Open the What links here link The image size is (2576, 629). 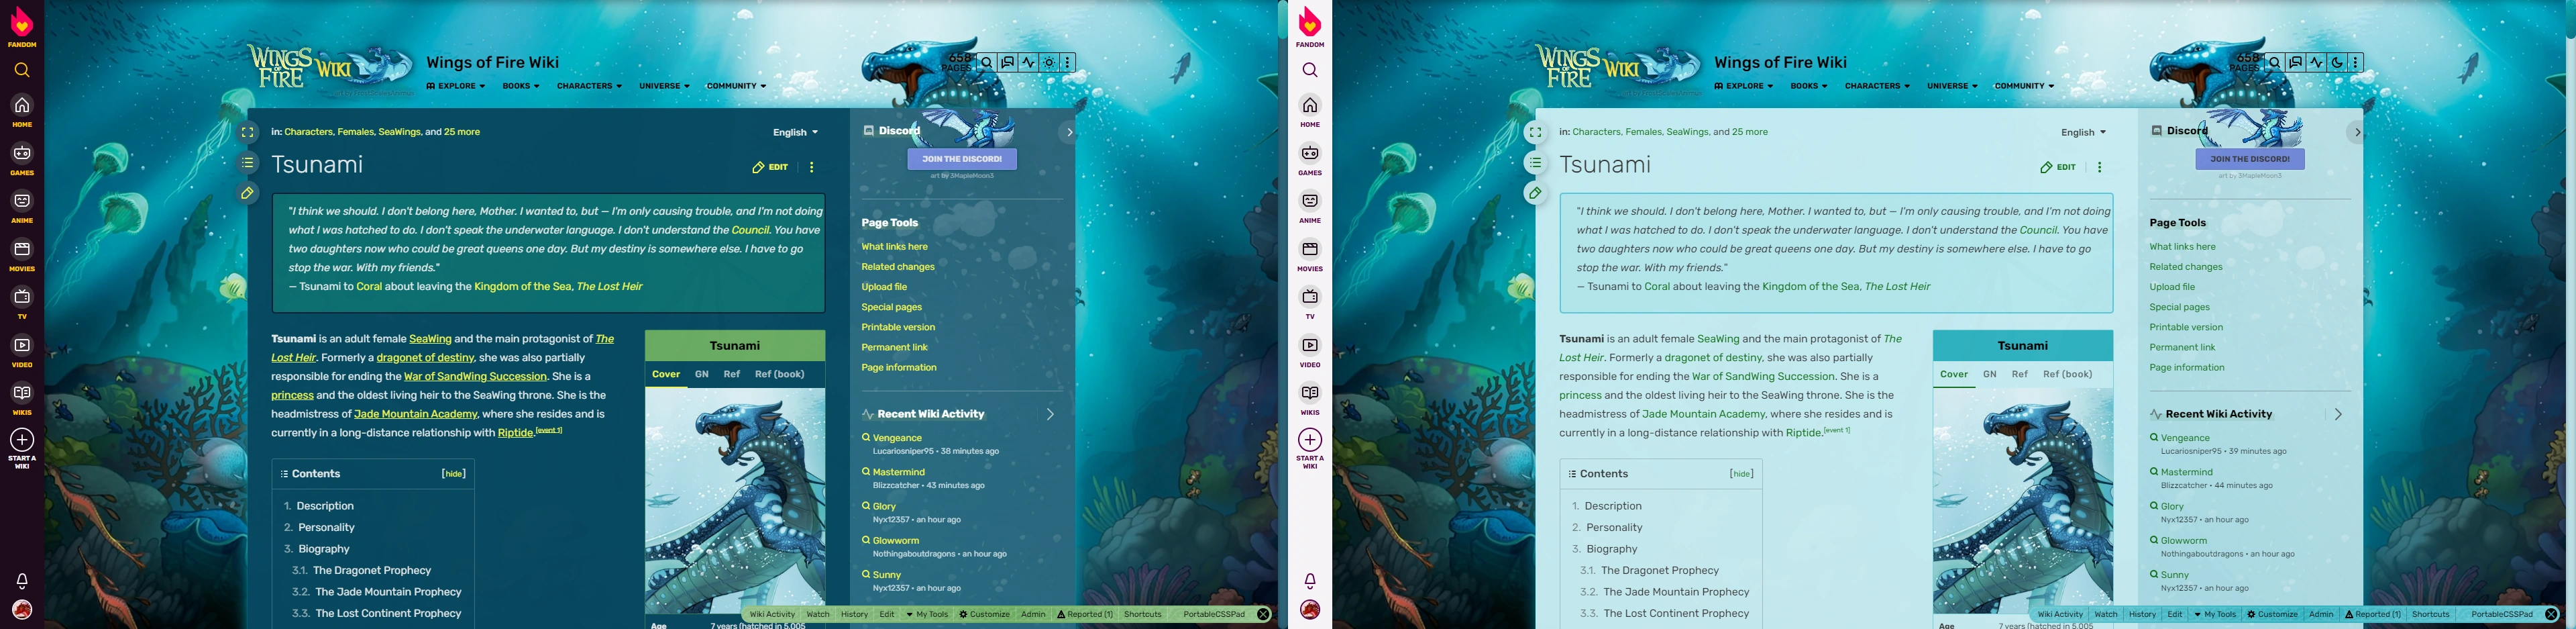pos(895,246)
